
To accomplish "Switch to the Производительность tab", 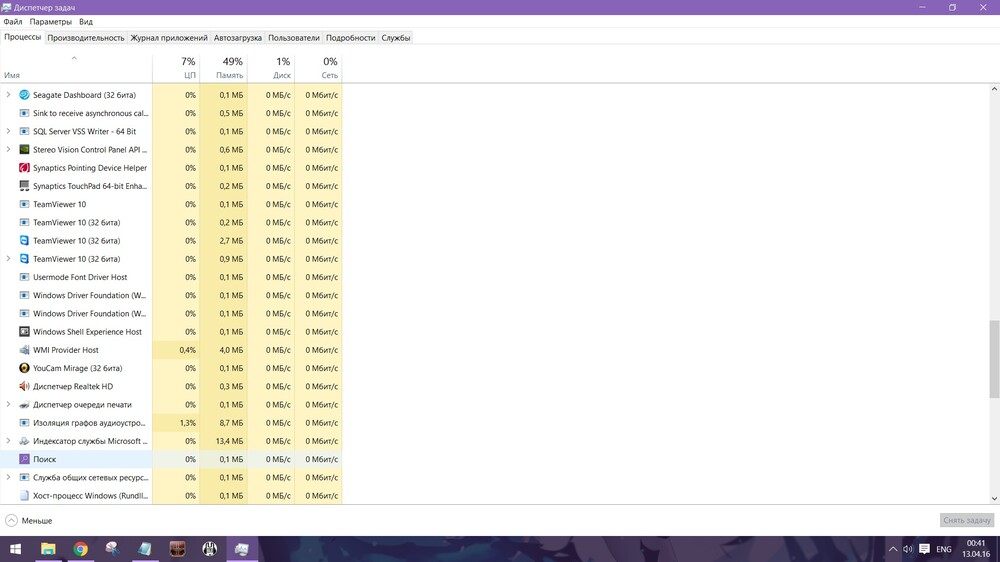I will click(85, 38).
